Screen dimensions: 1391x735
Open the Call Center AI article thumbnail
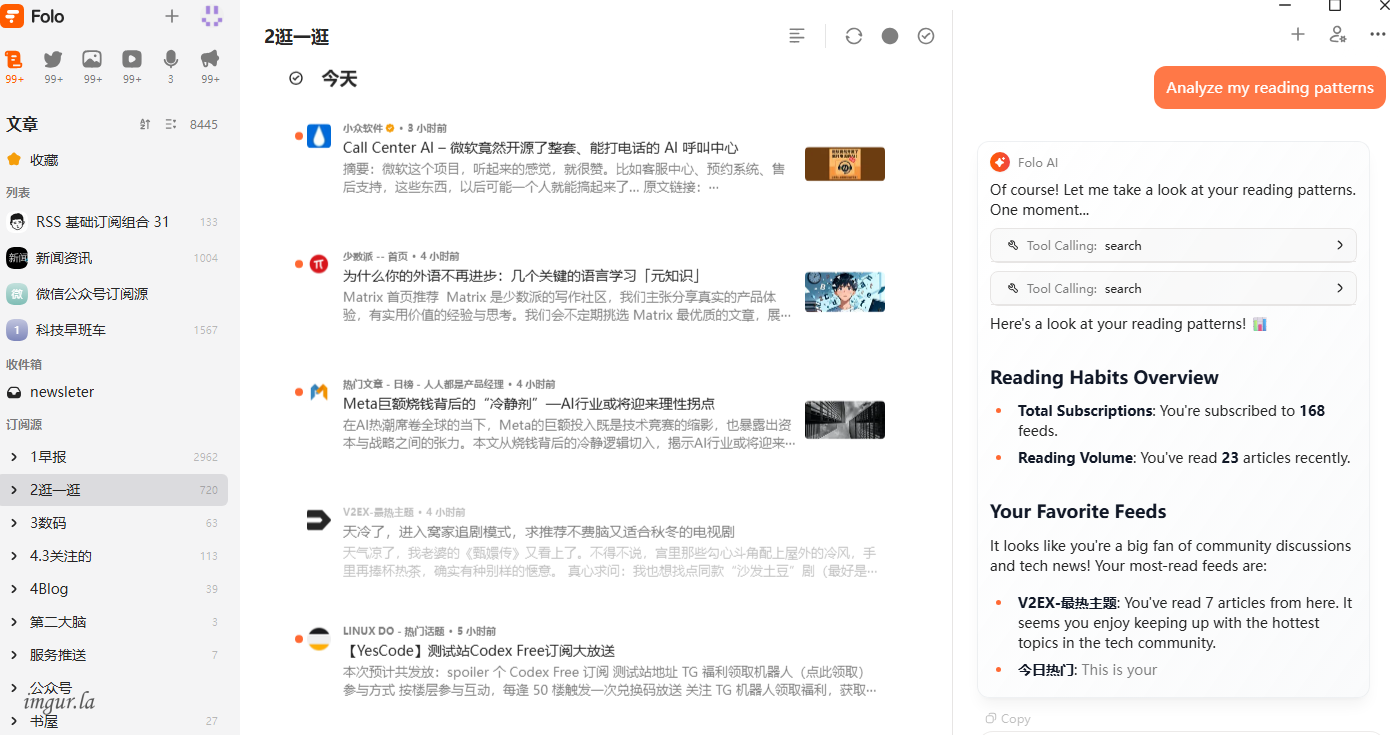pyautogui.click(x=844, y=164)
